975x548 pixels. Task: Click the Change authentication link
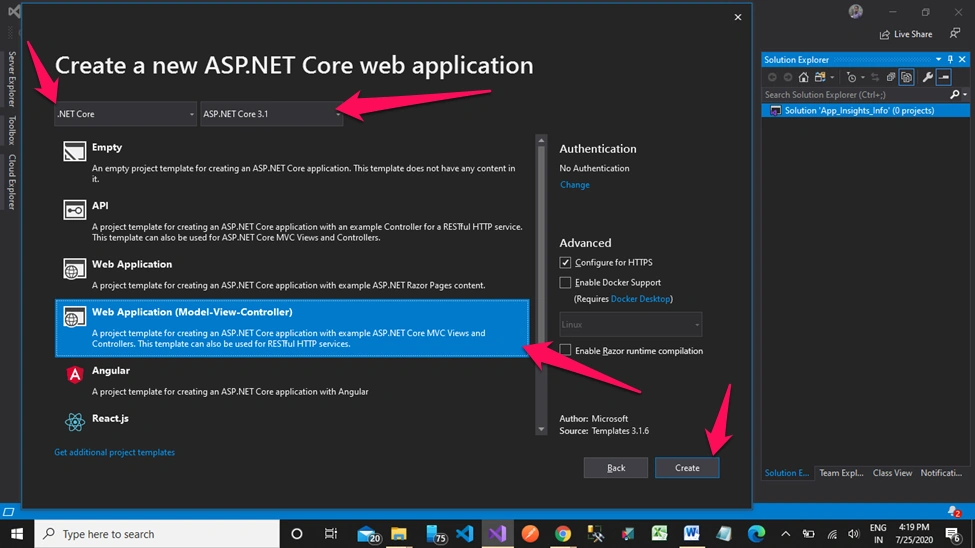point(575,185)
